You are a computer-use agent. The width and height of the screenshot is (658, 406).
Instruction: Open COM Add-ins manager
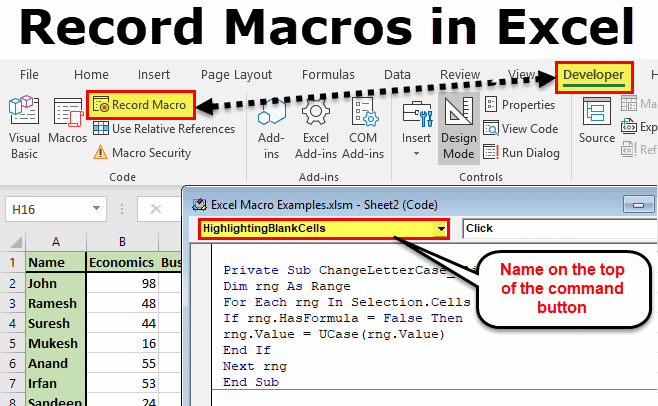pos(363,128)
